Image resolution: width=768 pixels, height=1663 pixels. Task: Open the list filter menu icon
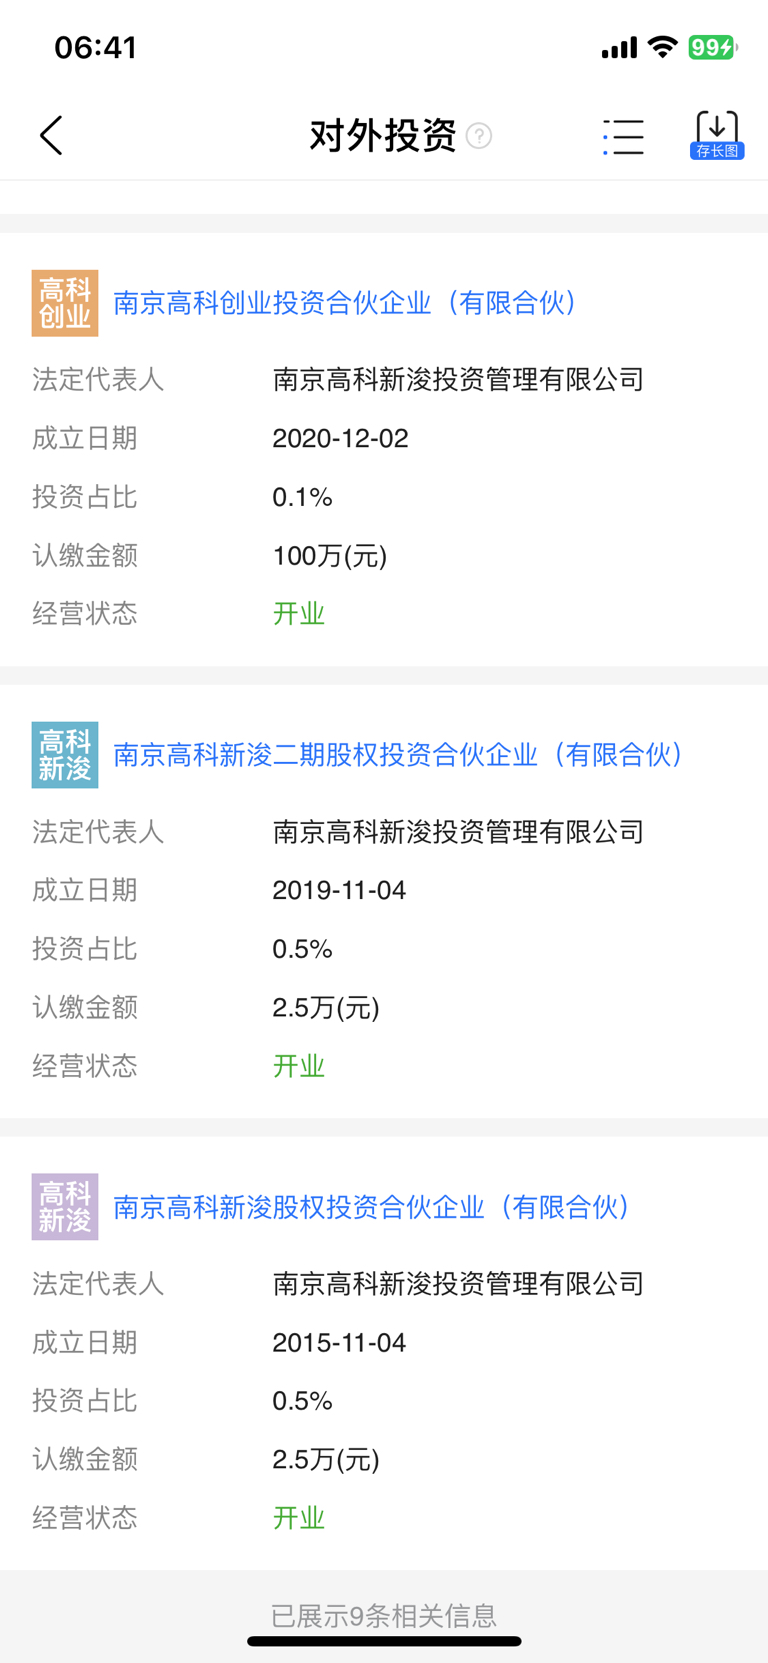[x=623, y=136]
